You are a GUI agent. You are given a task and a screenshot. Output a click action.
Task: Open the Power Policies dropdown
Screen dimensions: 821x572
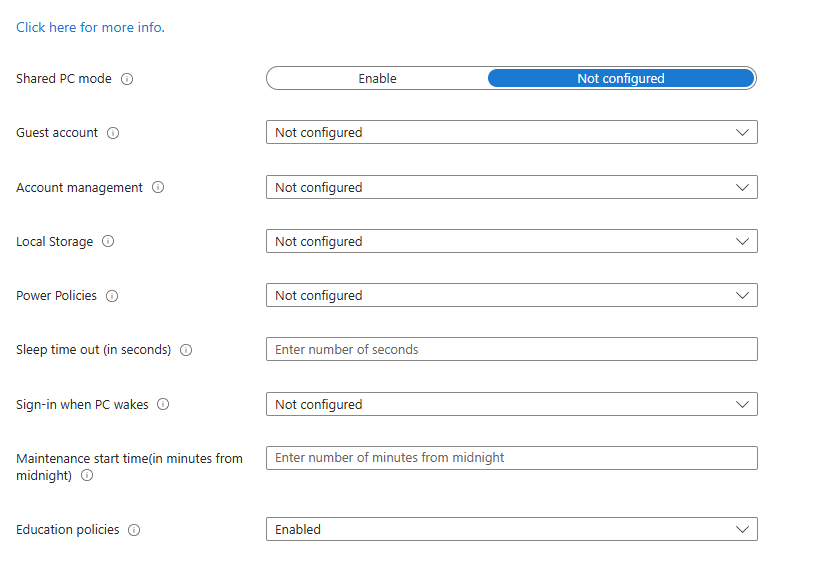point(512,295)
